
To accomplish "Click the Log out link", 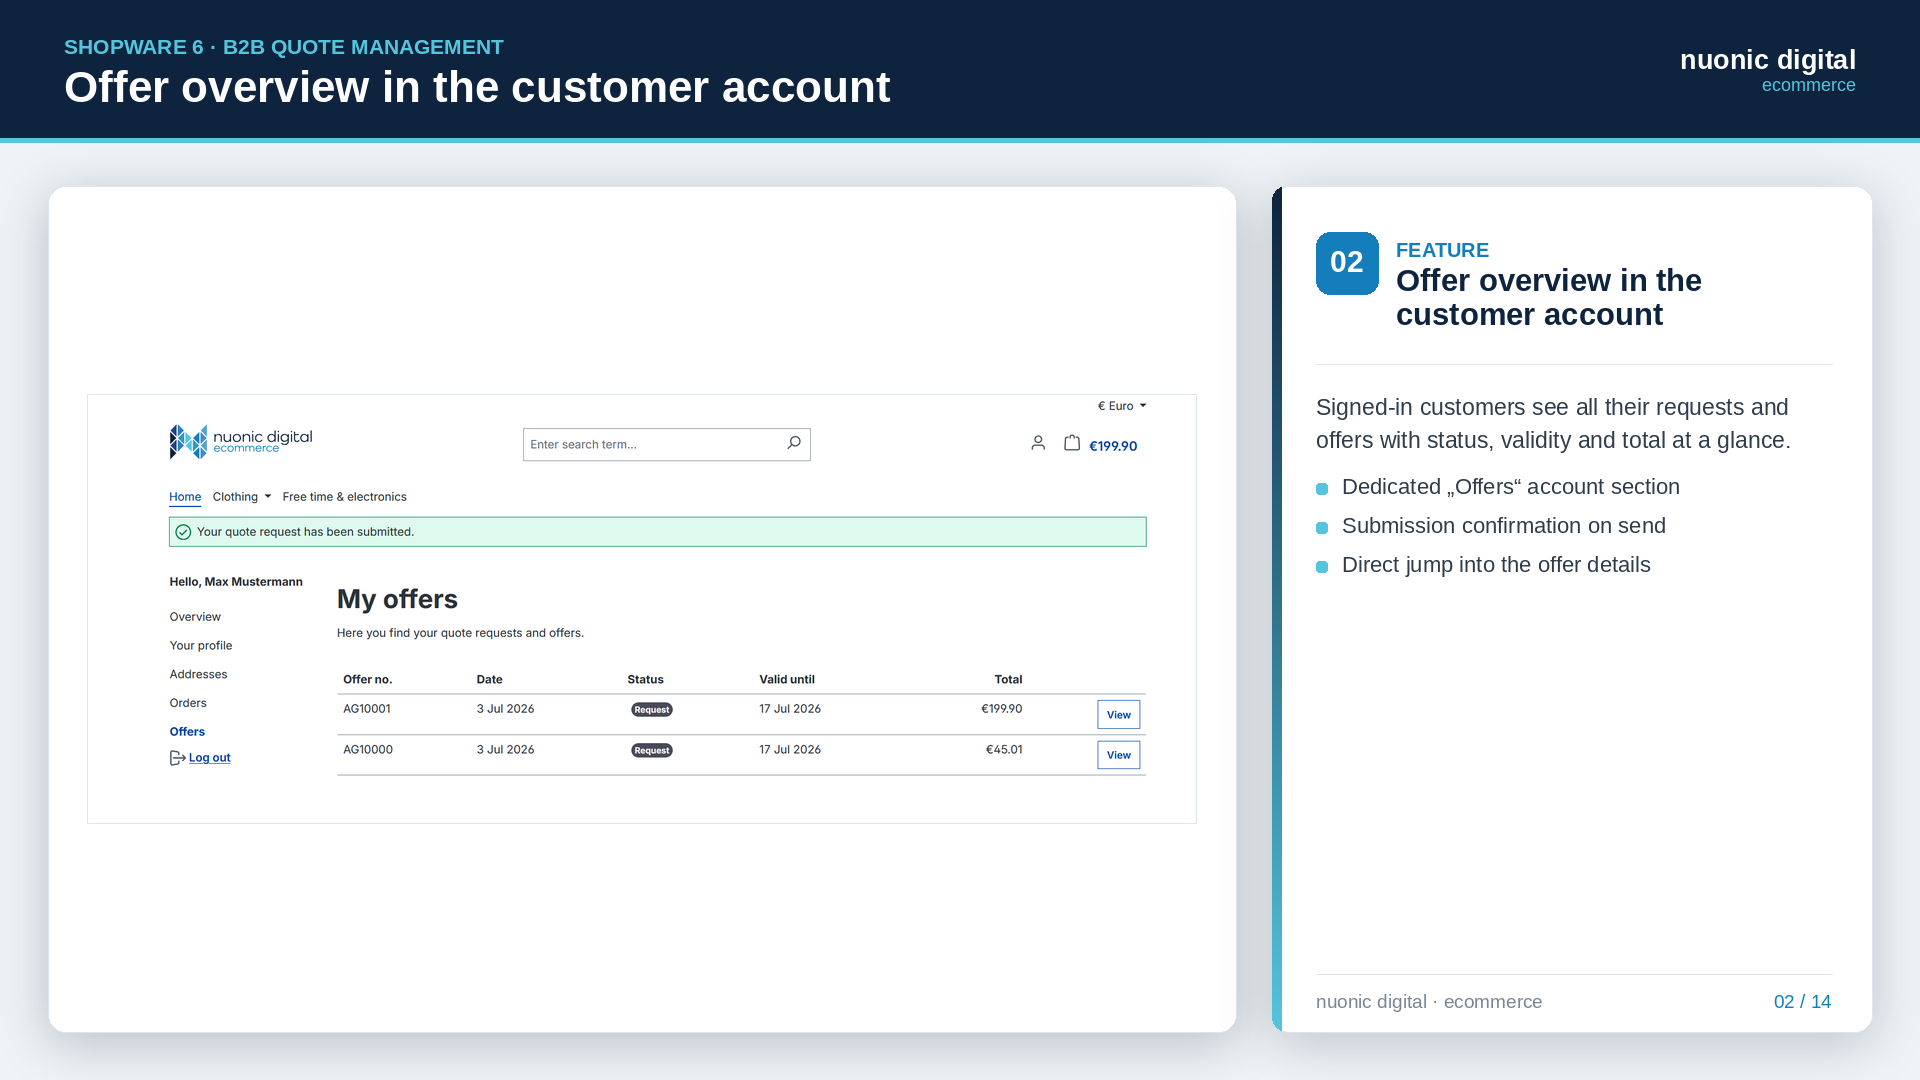I will tap(210, 758).
